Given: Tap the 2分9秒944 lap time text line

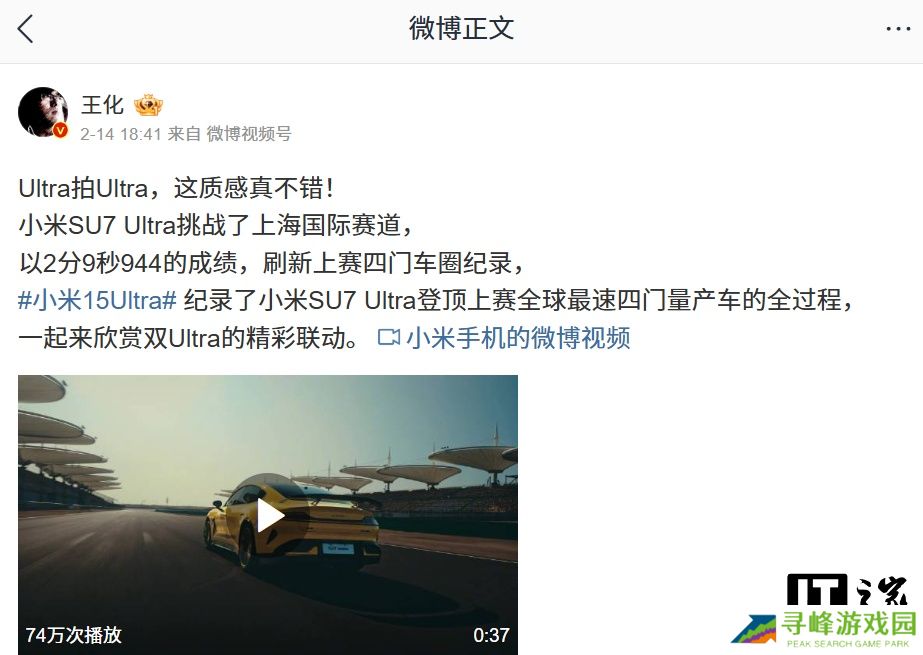Looking at the screenshot, I should click(x=271, y=263).
